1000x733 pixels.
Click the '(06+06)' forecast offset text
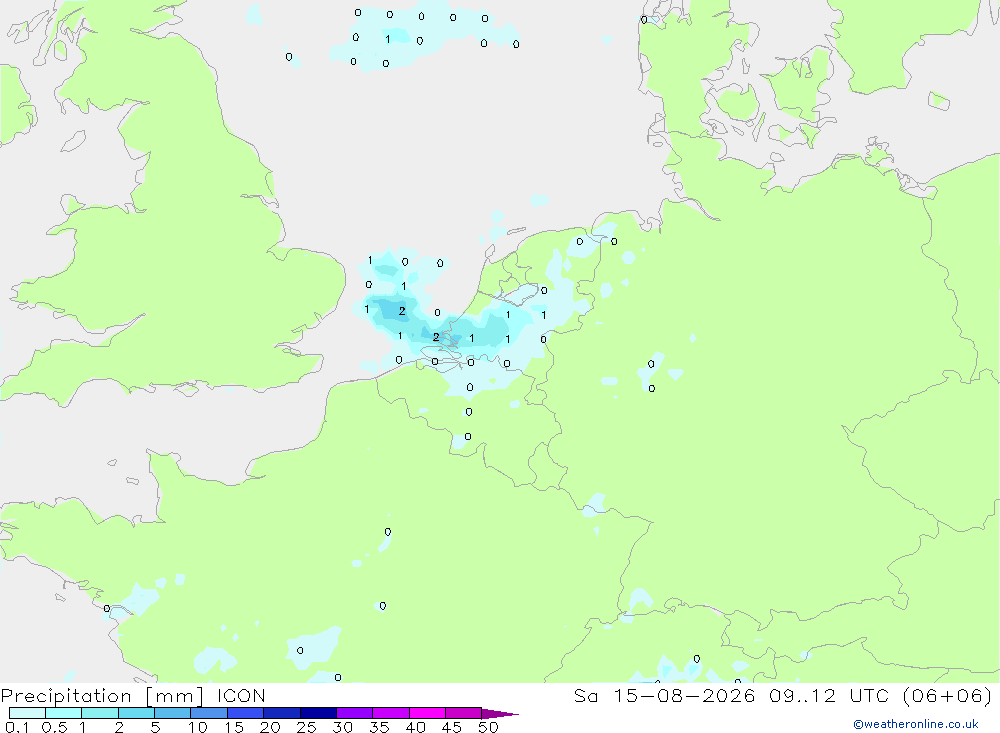[x=948, y=696]
